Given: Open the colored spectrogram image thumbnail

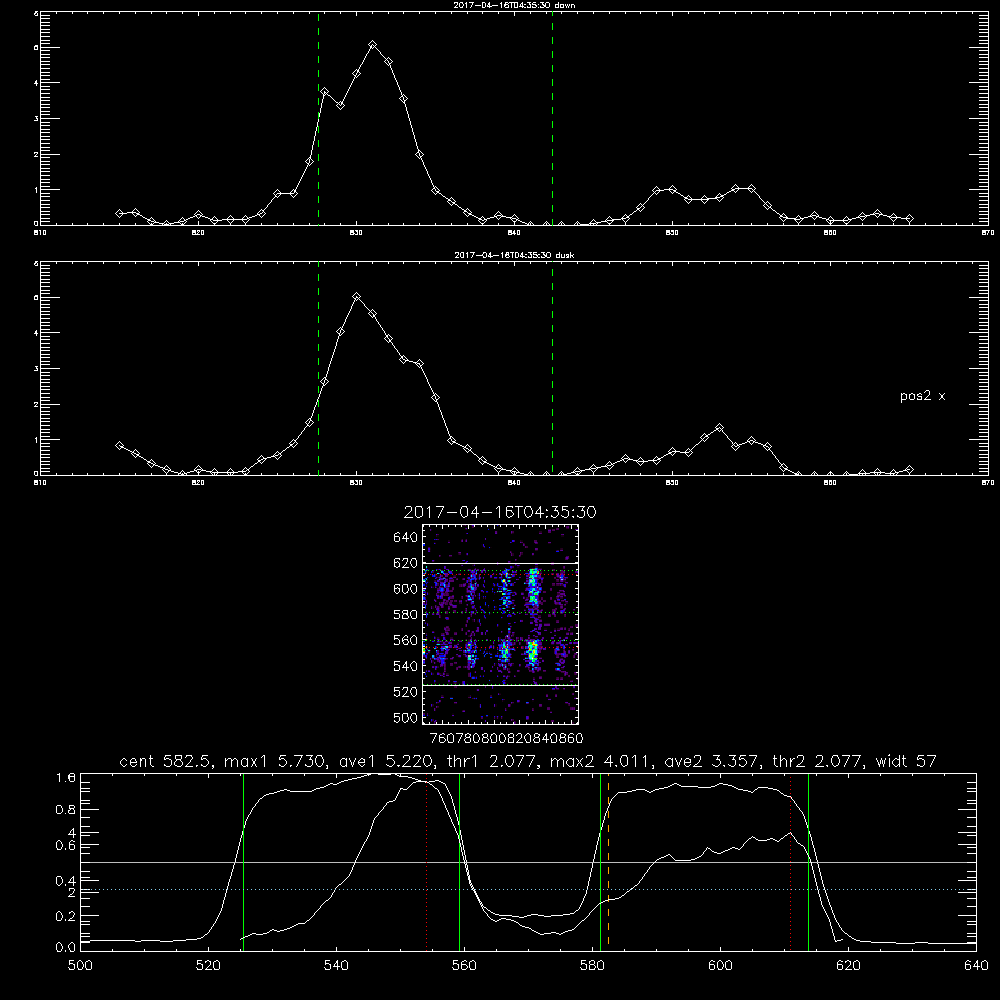Looking at the screenshot, I should pyautogui.click(x=501, y=624).
